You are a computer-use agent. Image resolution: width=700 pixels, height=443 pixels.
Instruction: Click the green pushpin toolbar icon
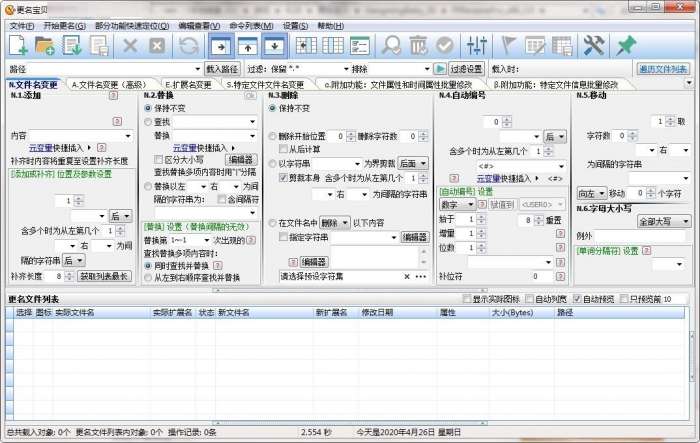point(626,45)
